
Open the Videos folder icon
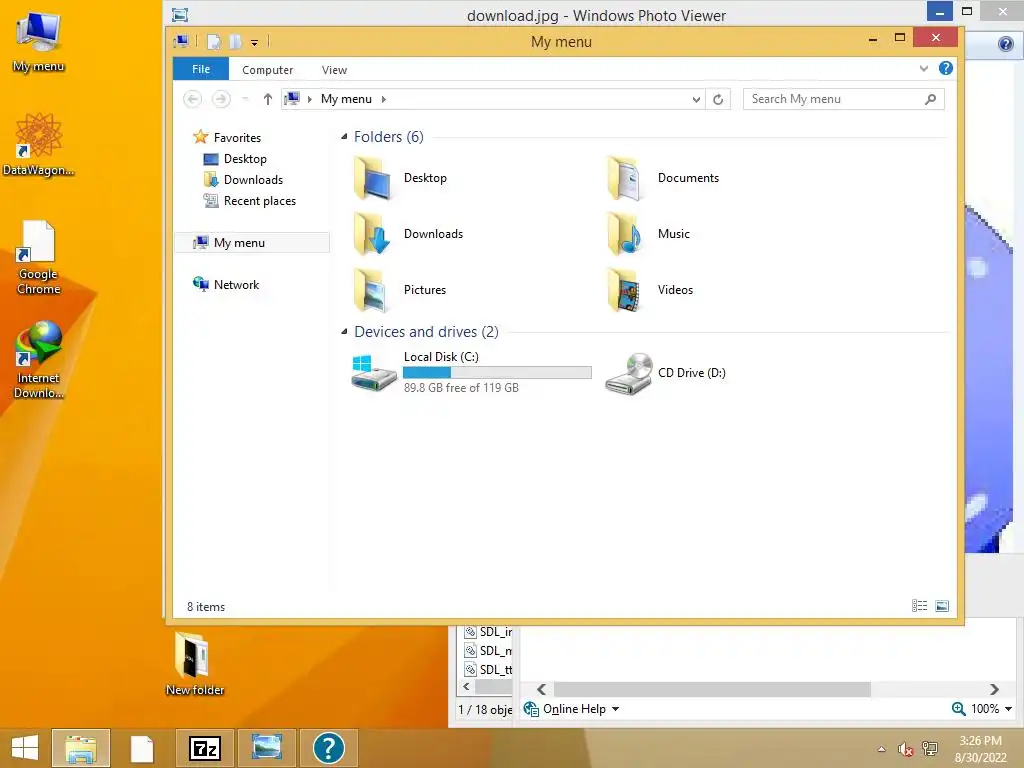[x=626, y=290]
